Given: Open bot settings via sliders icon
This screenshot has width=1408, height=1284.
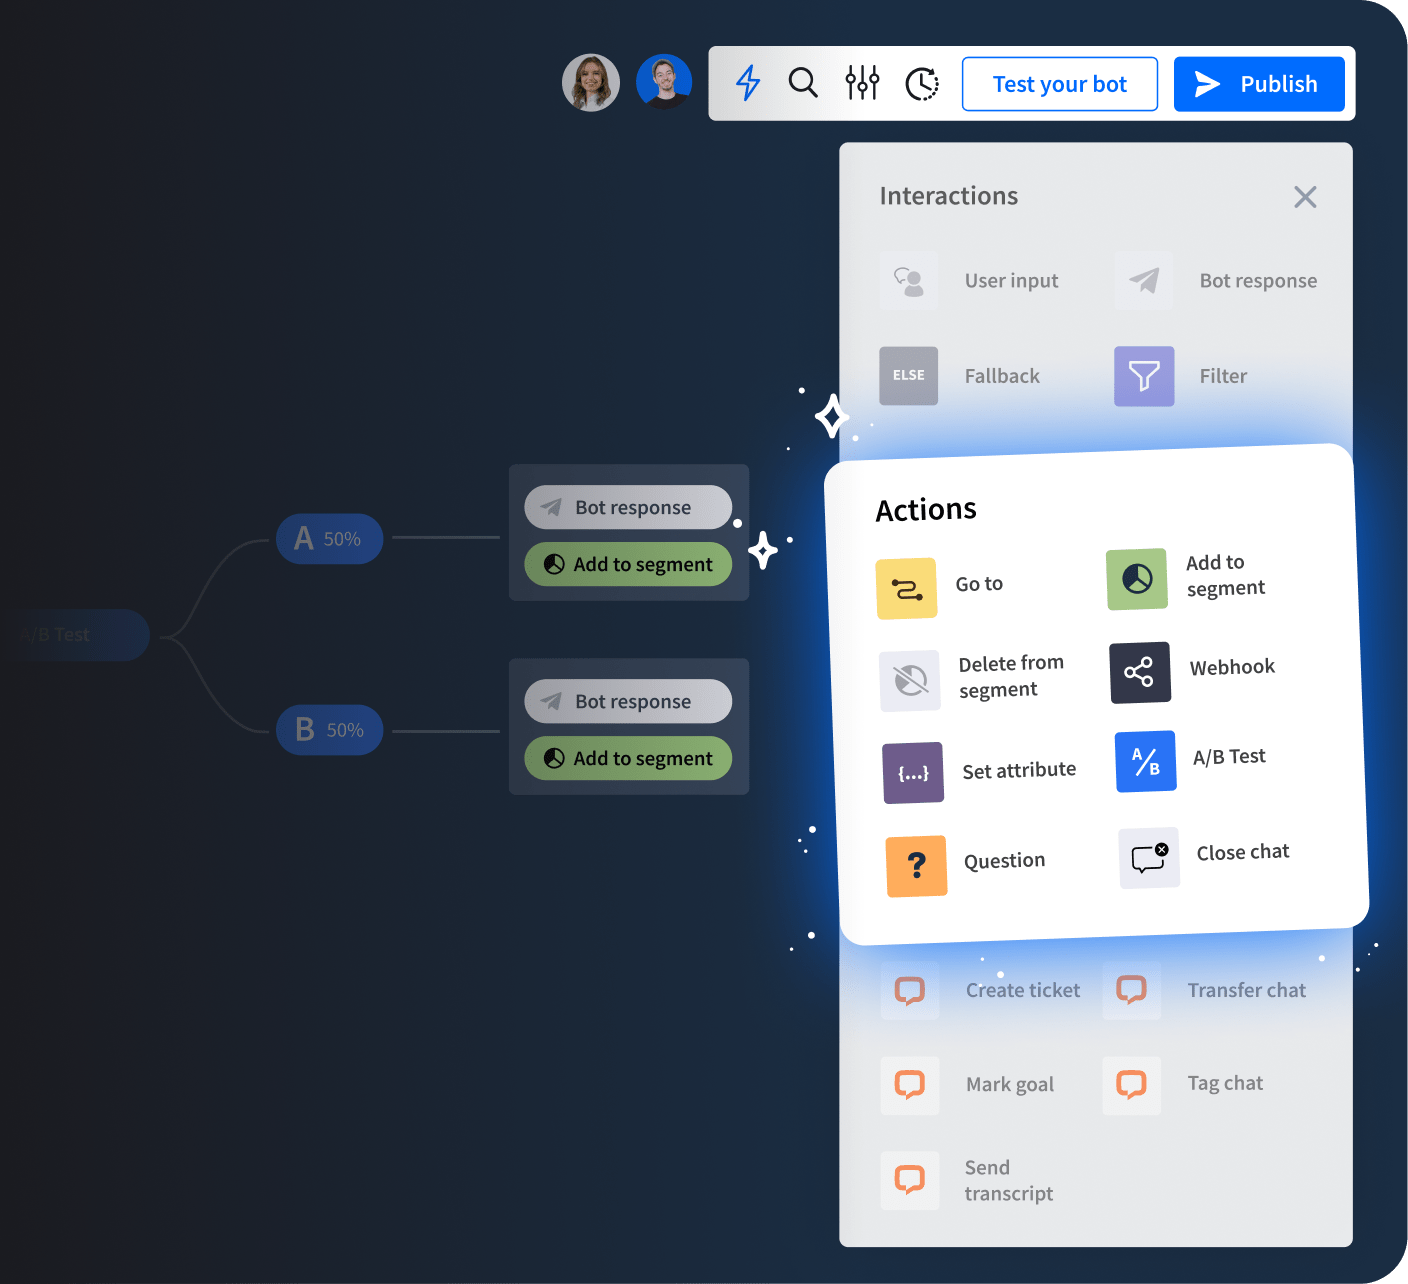Looking at the screenshot, I should [x=862, y=83].
